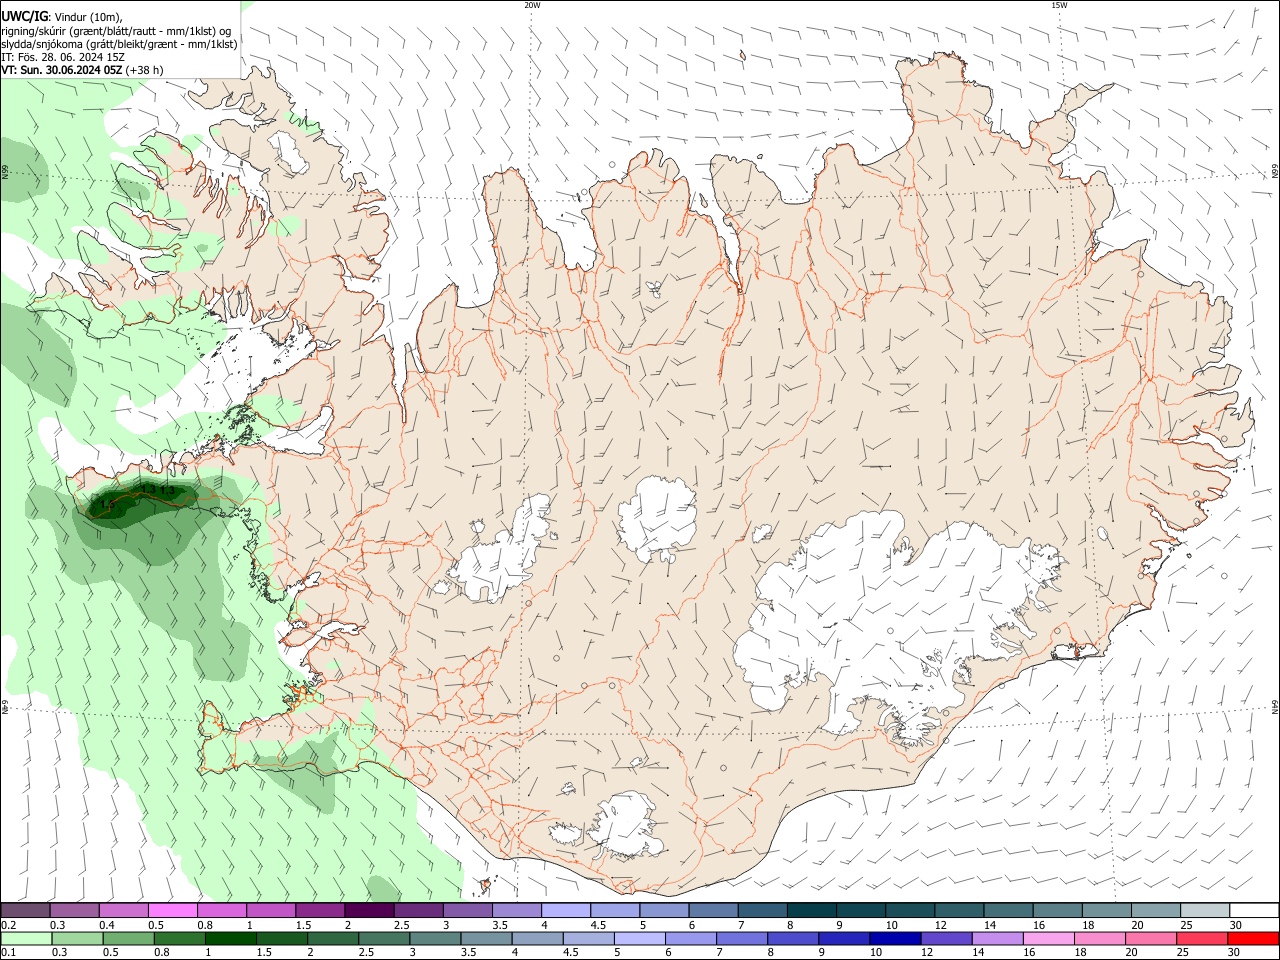Click the 0.8 label on the lower scale
The width and height of the screenshot is (1280, 960).
[x=161, y=952]
